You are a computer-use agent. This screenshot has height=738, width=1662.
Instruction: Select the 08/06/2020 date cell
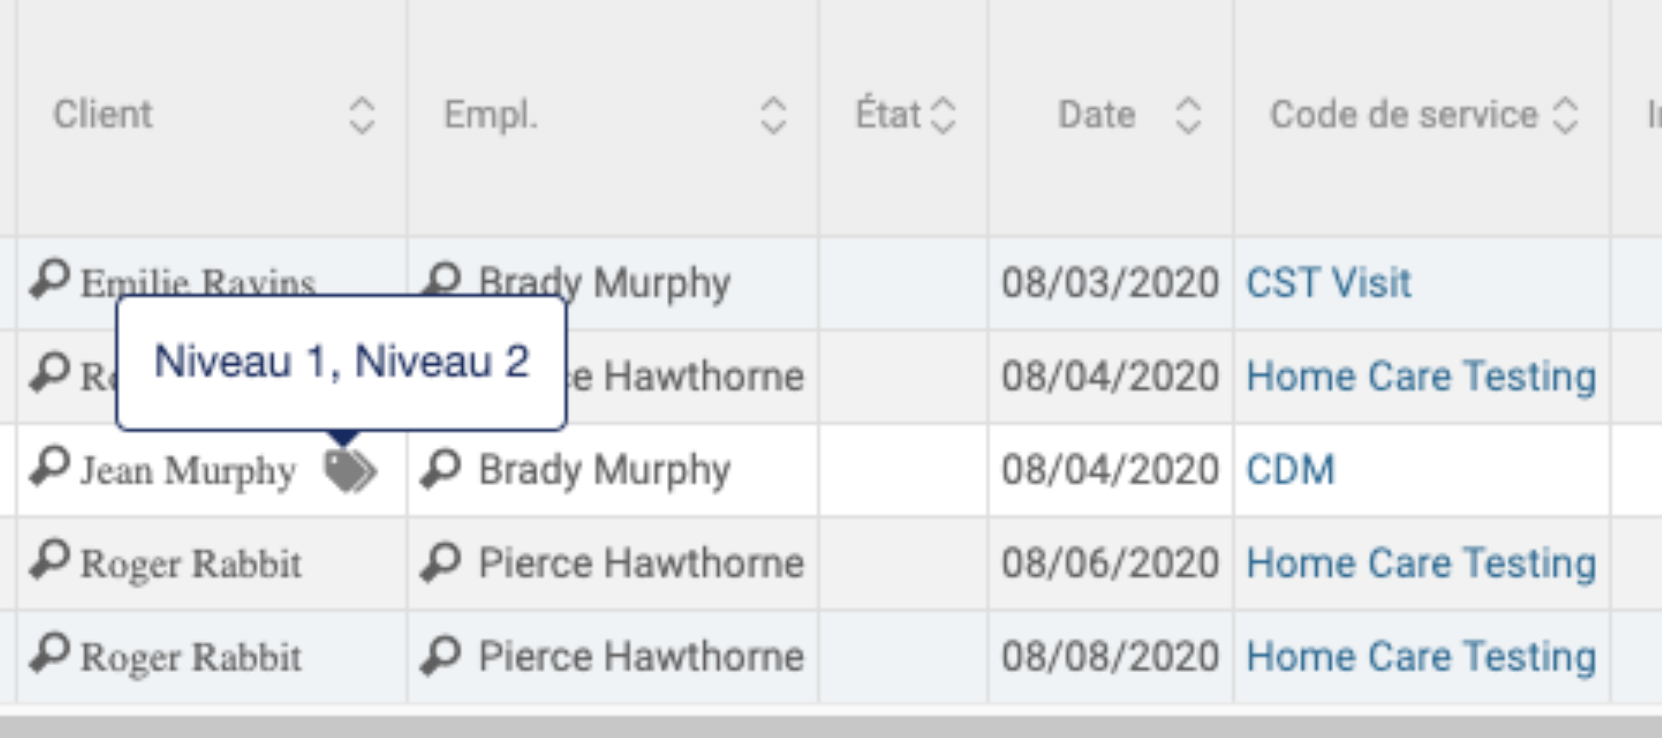click(1110, 563)
